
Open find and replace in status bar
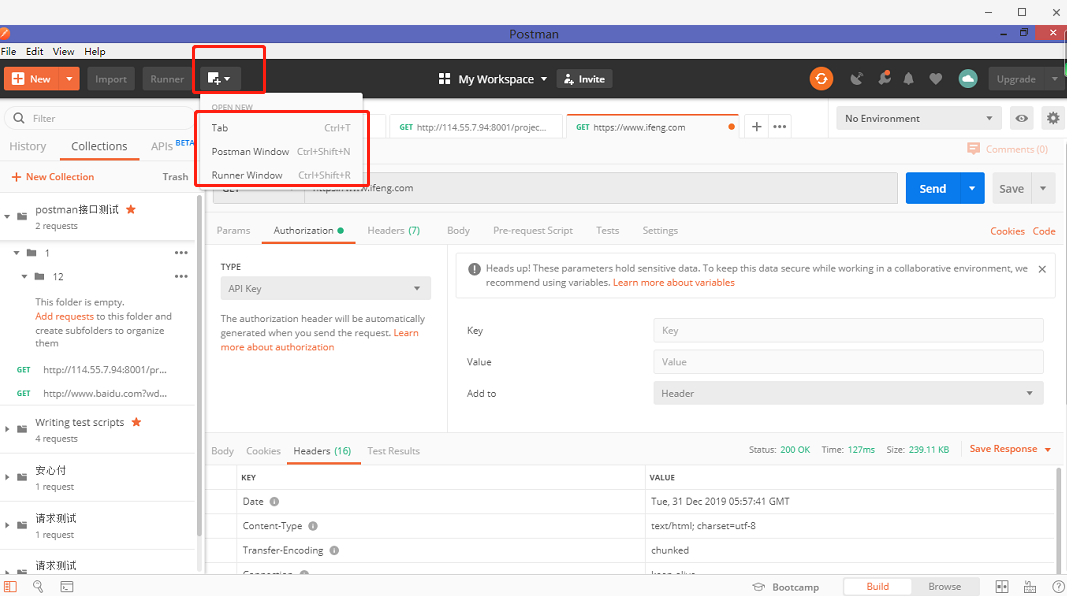38,586
